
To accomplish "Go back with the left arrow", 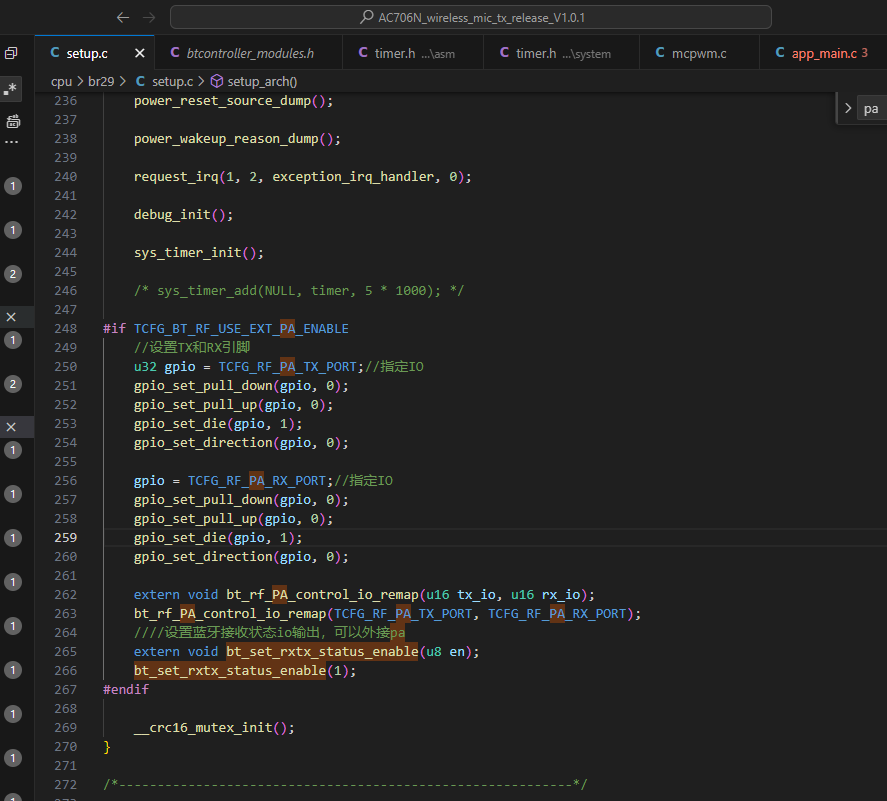I will point(123,18).
